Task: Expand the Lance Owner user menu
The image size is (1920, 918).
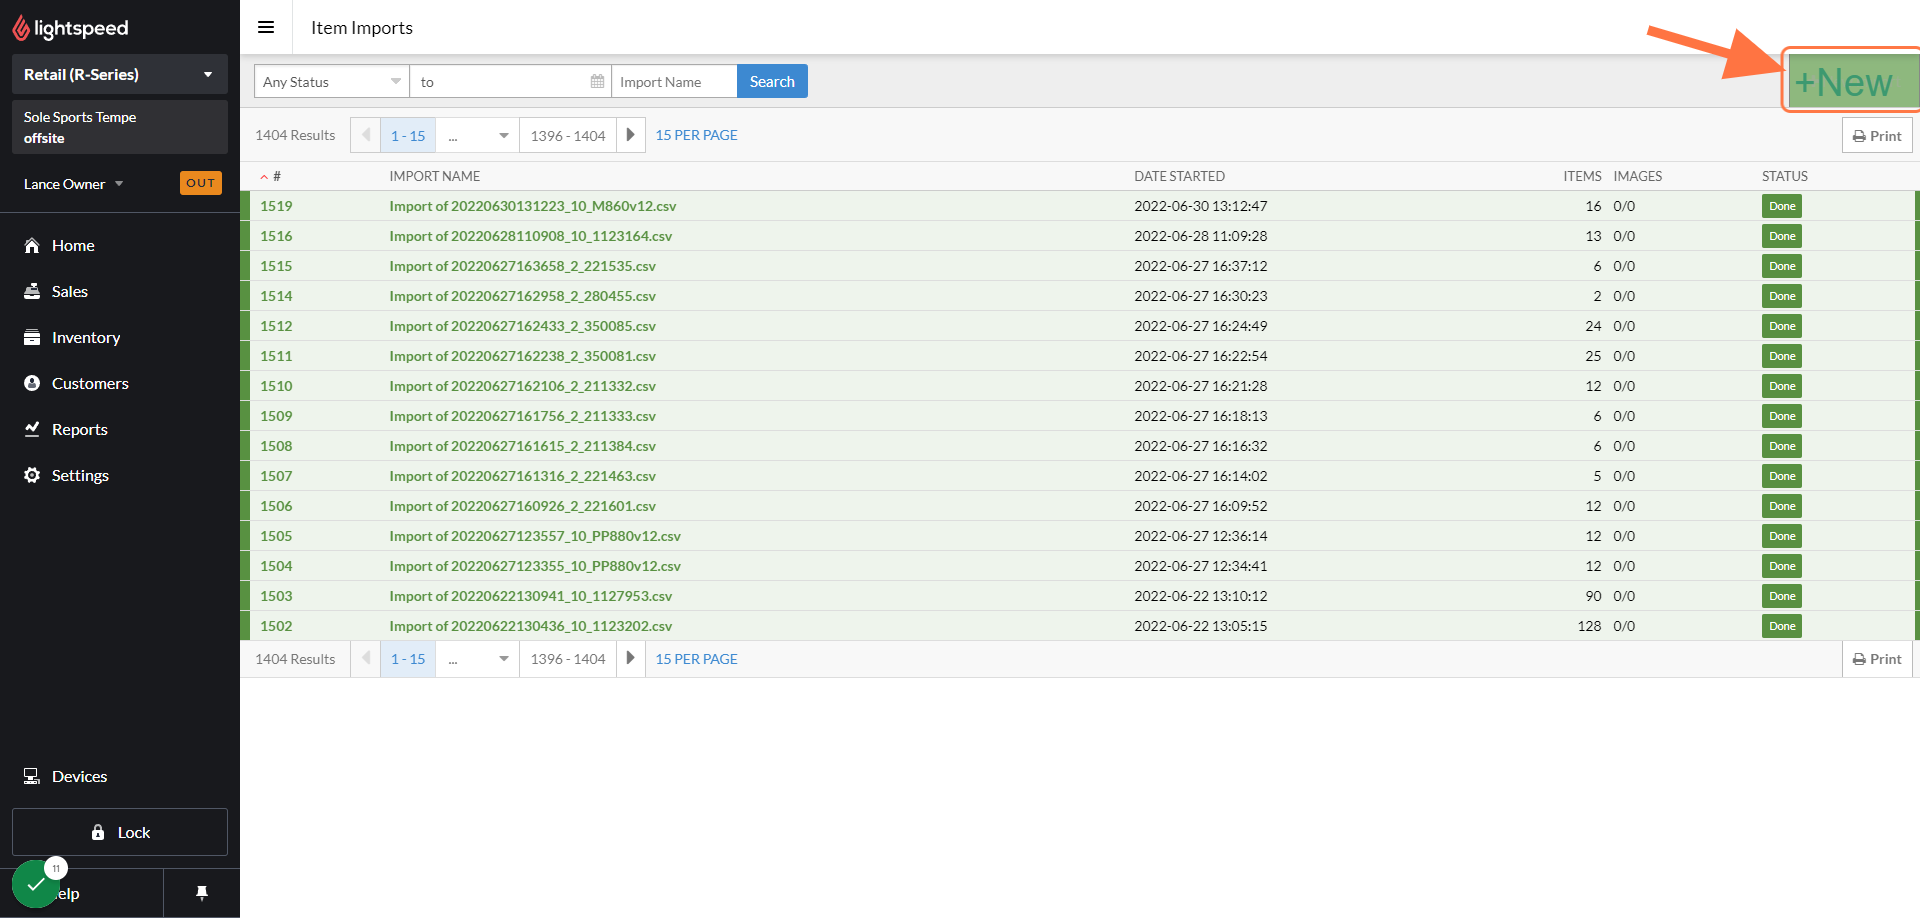Action: click(74, 184)
